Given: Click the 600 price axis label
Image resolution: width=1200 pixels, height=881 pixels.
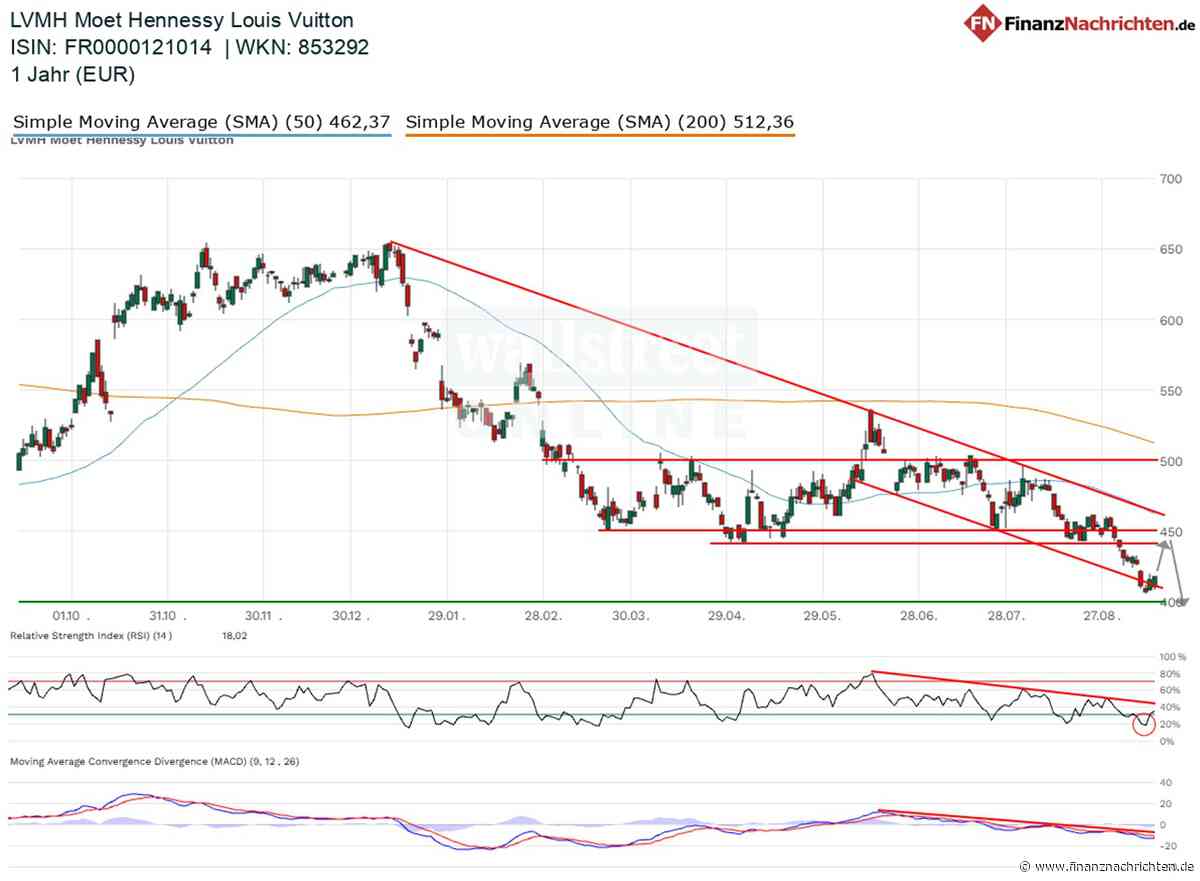Looking at the screenshot, I should (x=1170, y=320).
